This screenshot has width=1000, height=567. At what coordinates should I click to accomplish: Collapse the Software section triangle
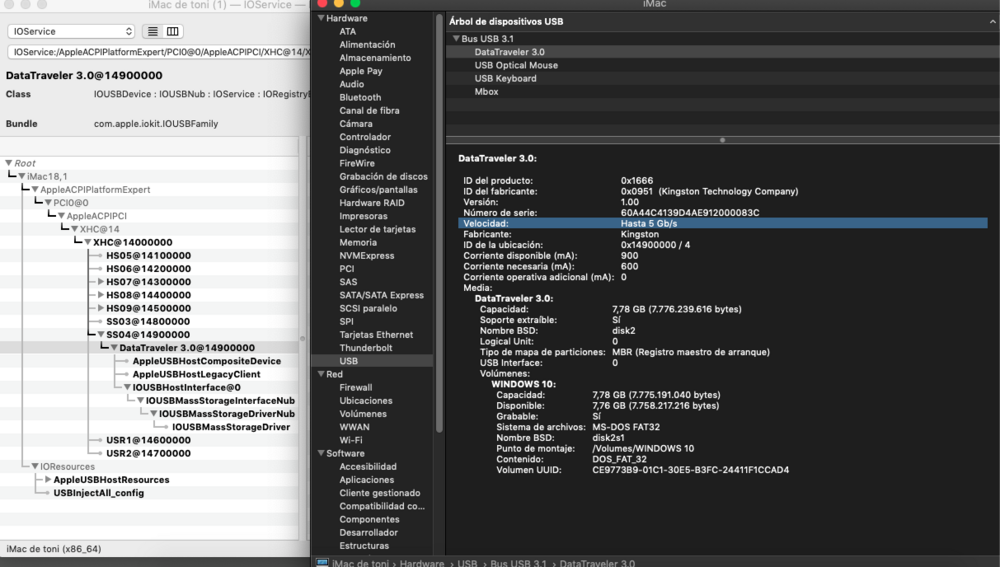click(x=321, y=453)
